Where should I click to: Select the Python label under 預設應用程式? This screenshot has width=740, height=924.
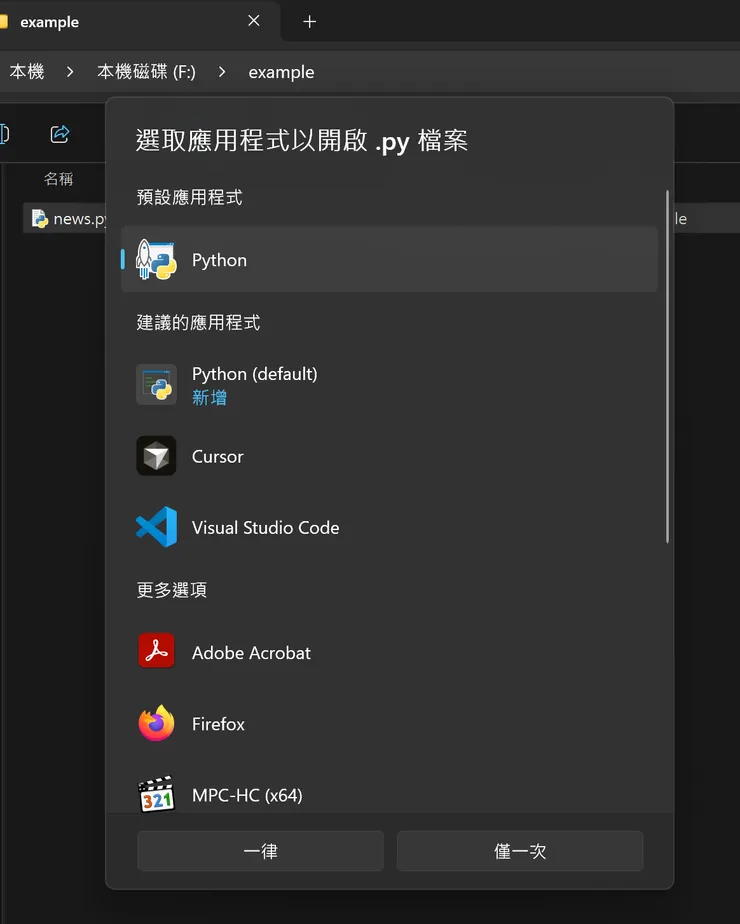[219, 260]
